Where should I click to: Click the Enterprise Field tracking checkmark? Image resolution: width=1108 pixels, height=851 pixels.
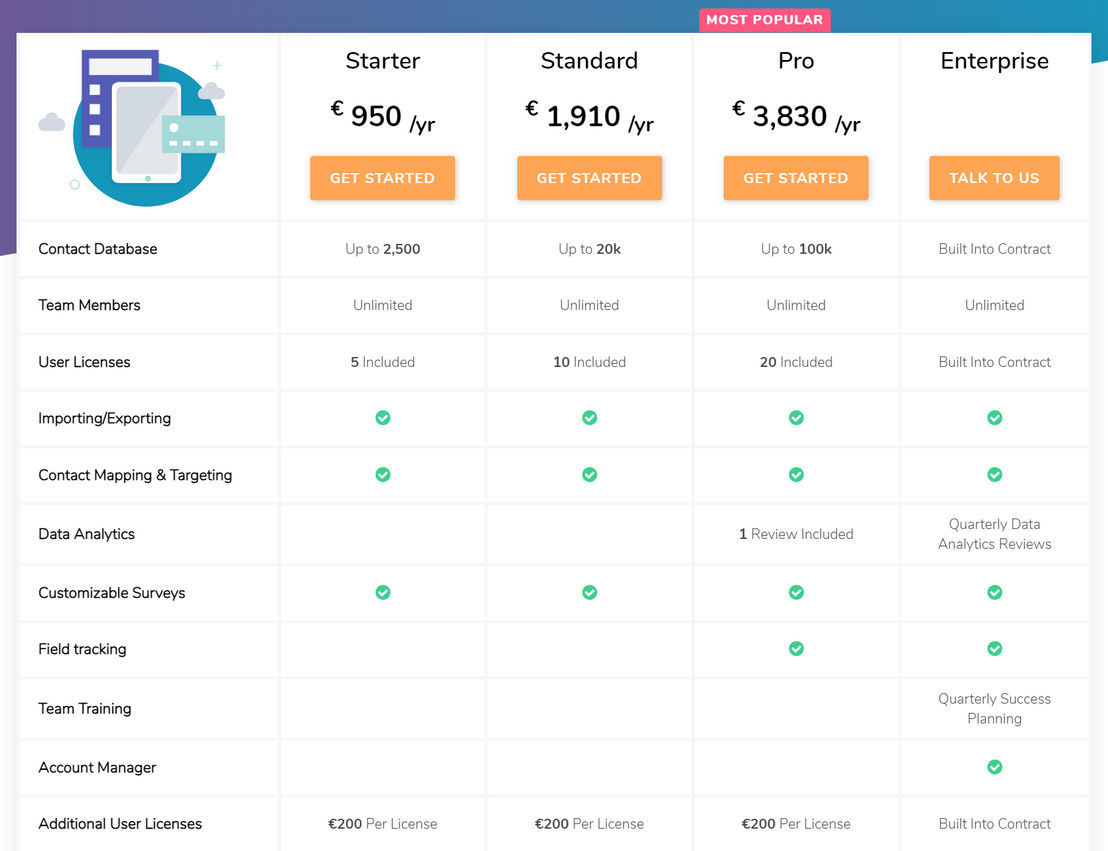995,648
